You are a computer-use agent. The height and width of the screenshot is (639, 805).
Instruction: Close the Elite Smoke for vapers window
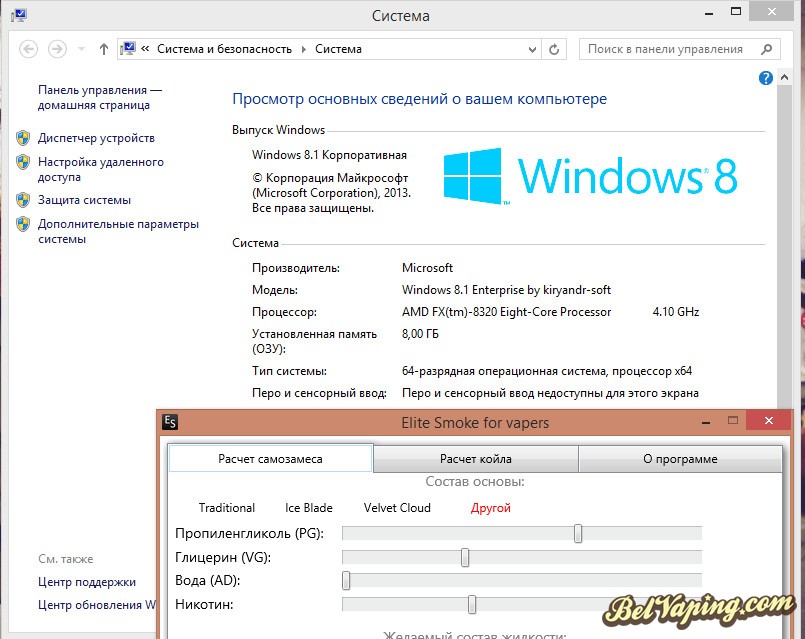[769, 420]
